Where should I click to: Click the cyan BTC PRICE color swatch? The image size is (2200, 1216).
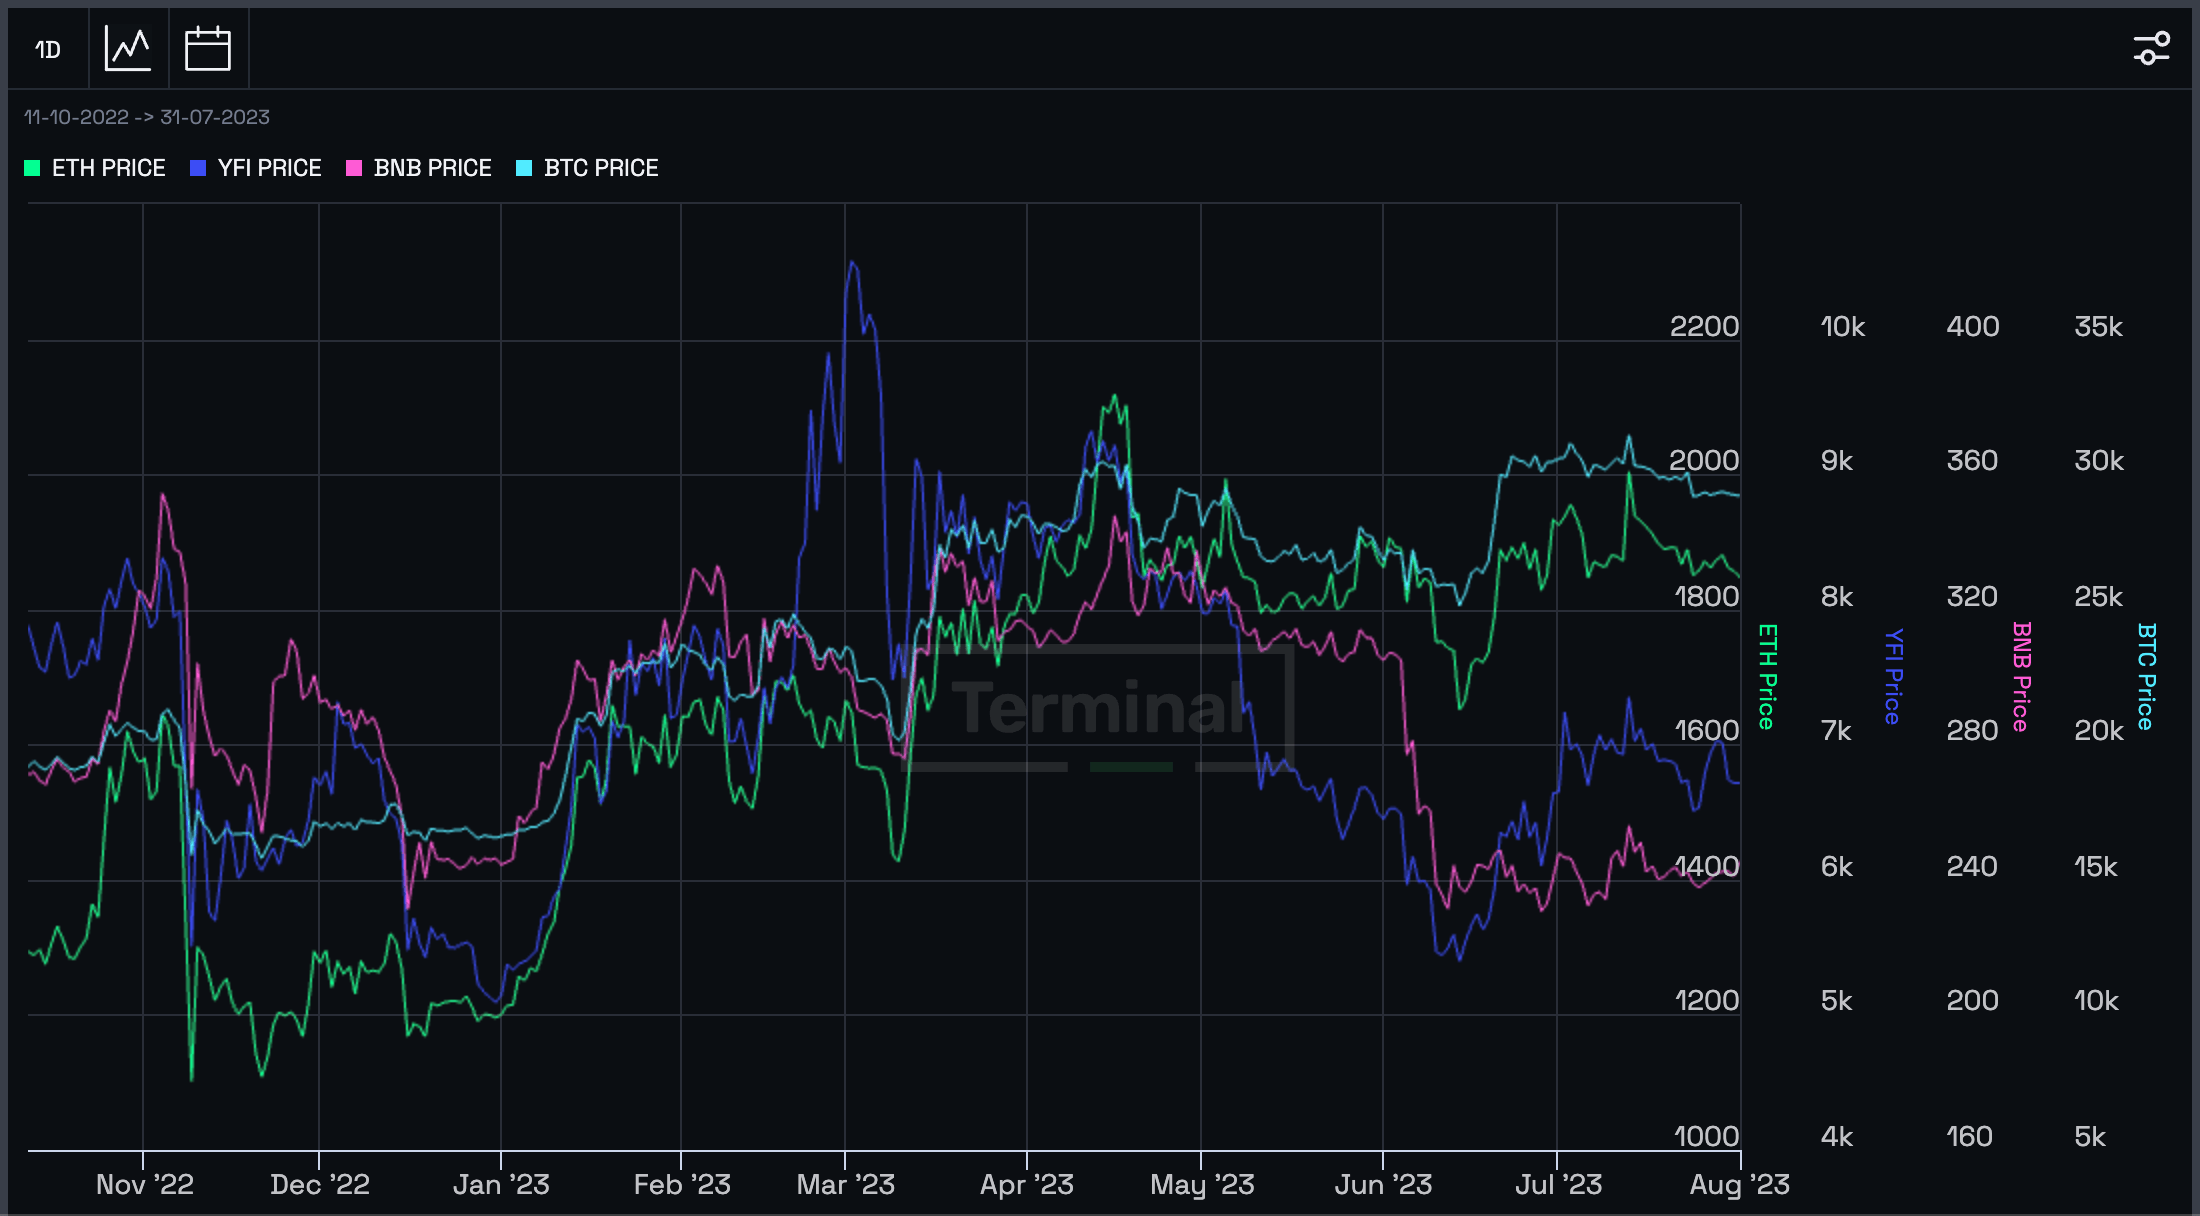coord(524,168)
